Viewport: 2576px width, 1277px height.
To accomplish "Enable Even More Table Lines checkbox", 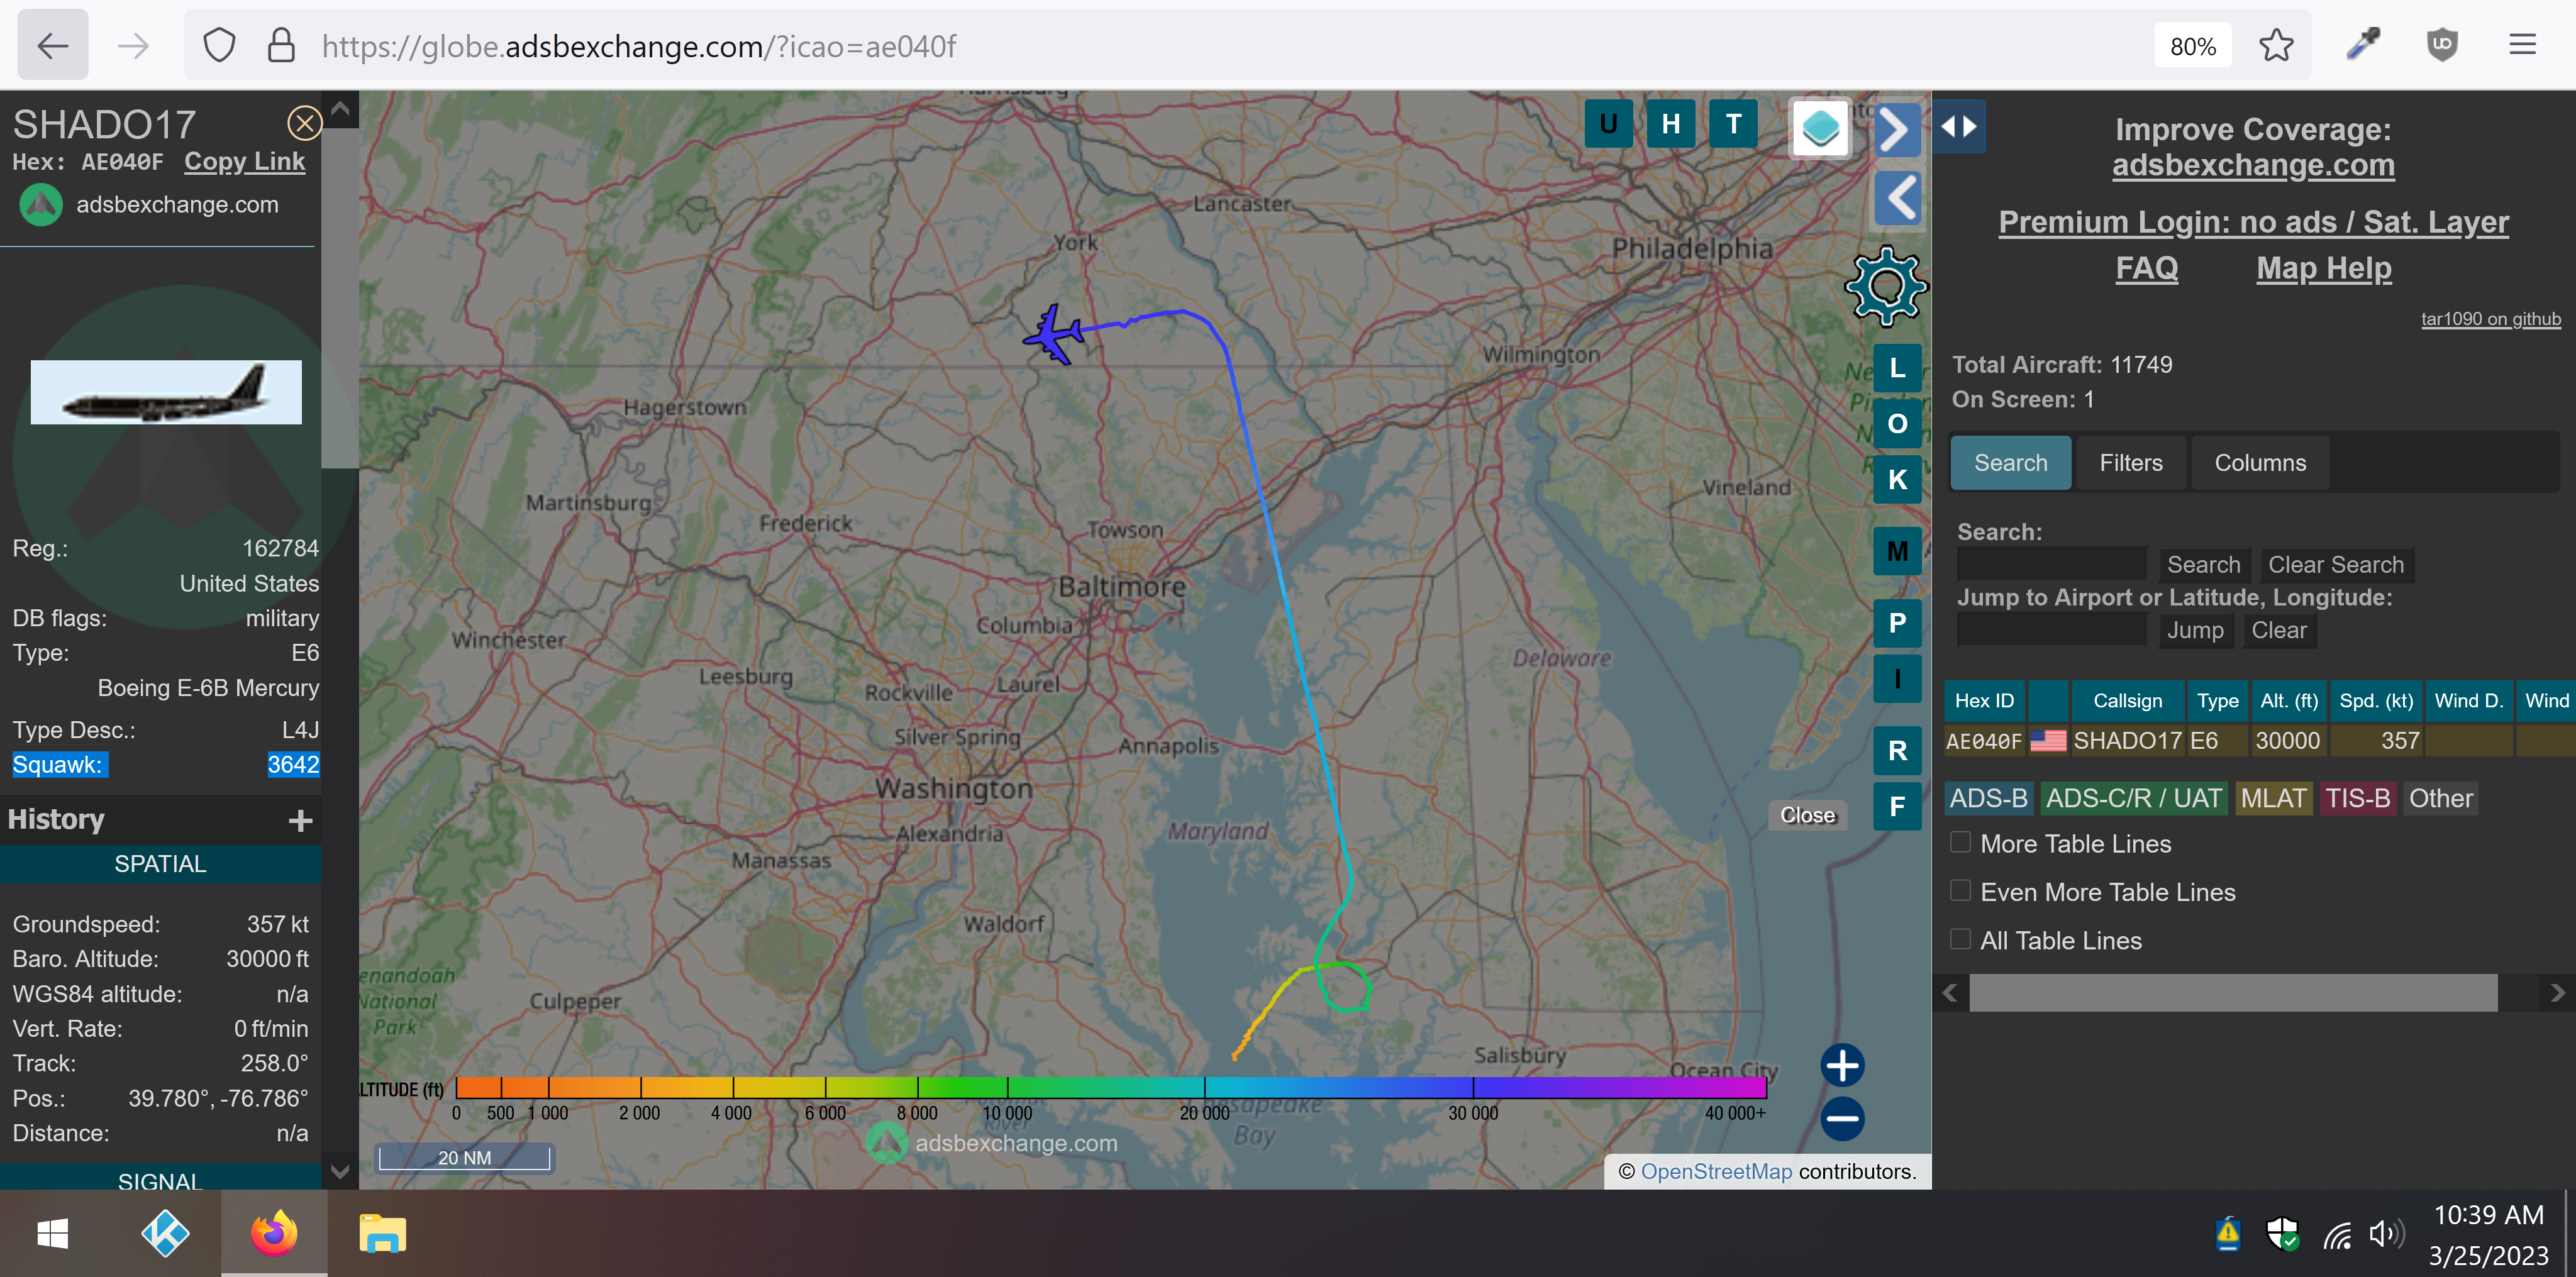I will (1960, 891).
